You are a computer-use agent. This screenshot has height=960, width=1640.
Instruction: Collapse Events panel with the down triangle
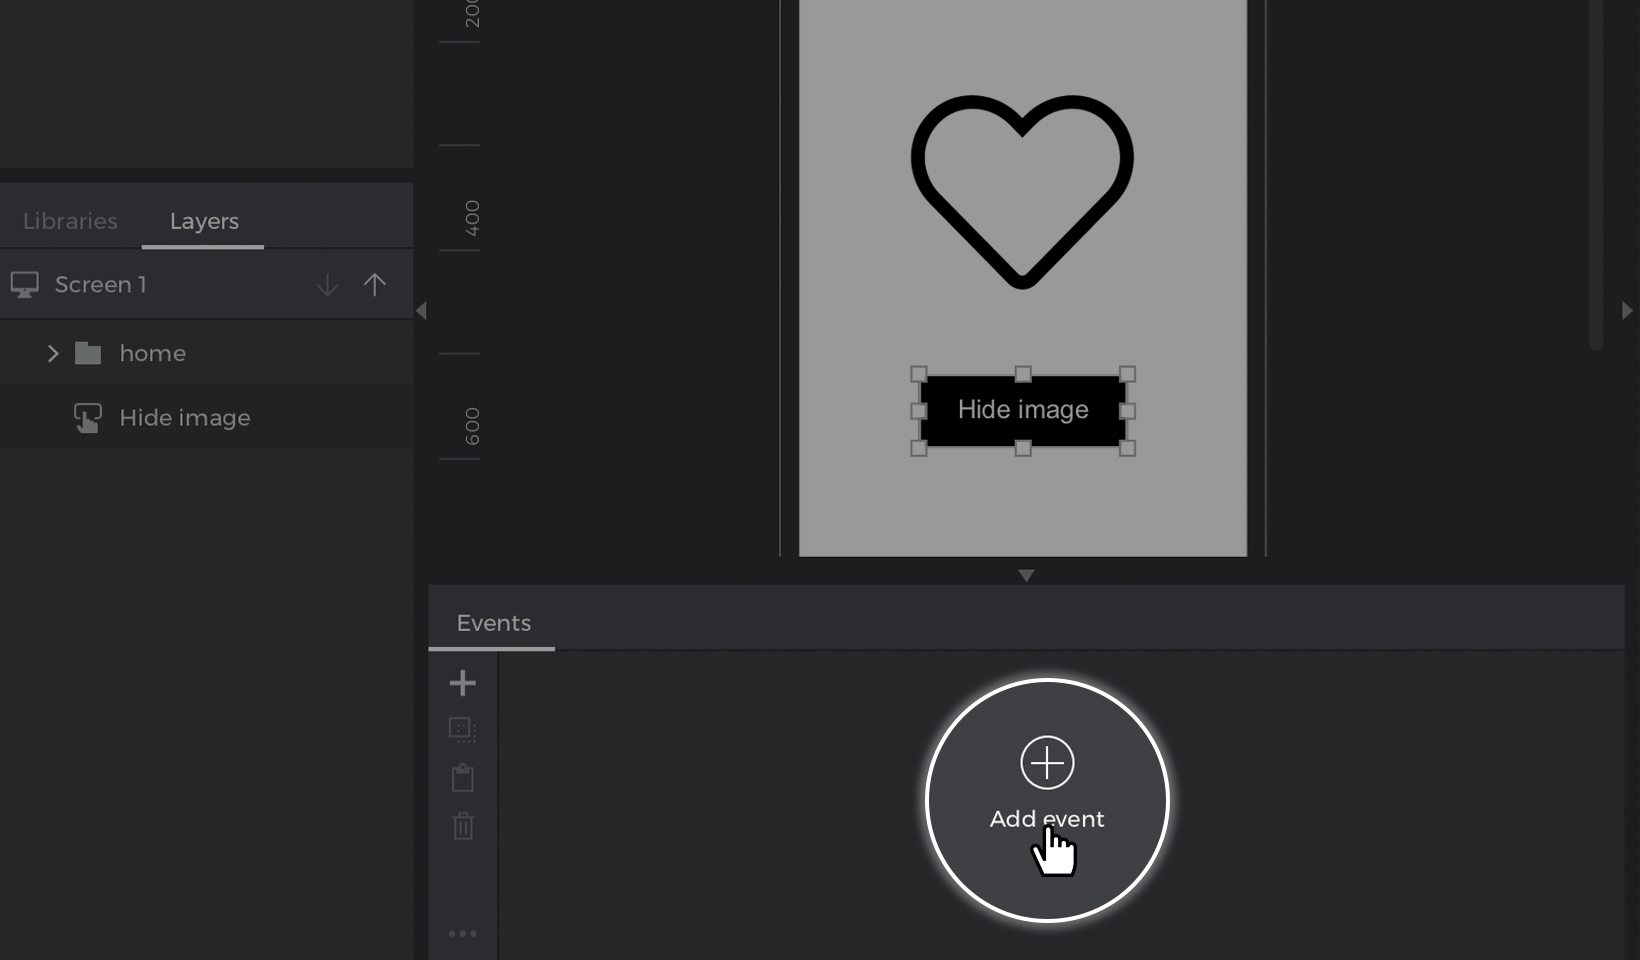(1026, 576)
